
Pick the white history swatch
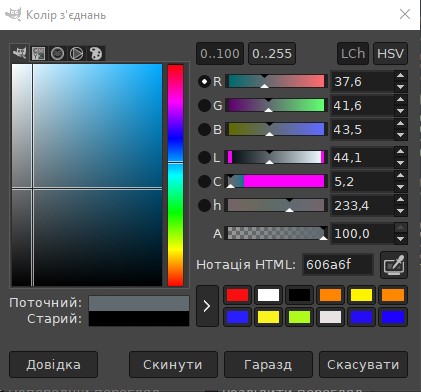(268, 295)
